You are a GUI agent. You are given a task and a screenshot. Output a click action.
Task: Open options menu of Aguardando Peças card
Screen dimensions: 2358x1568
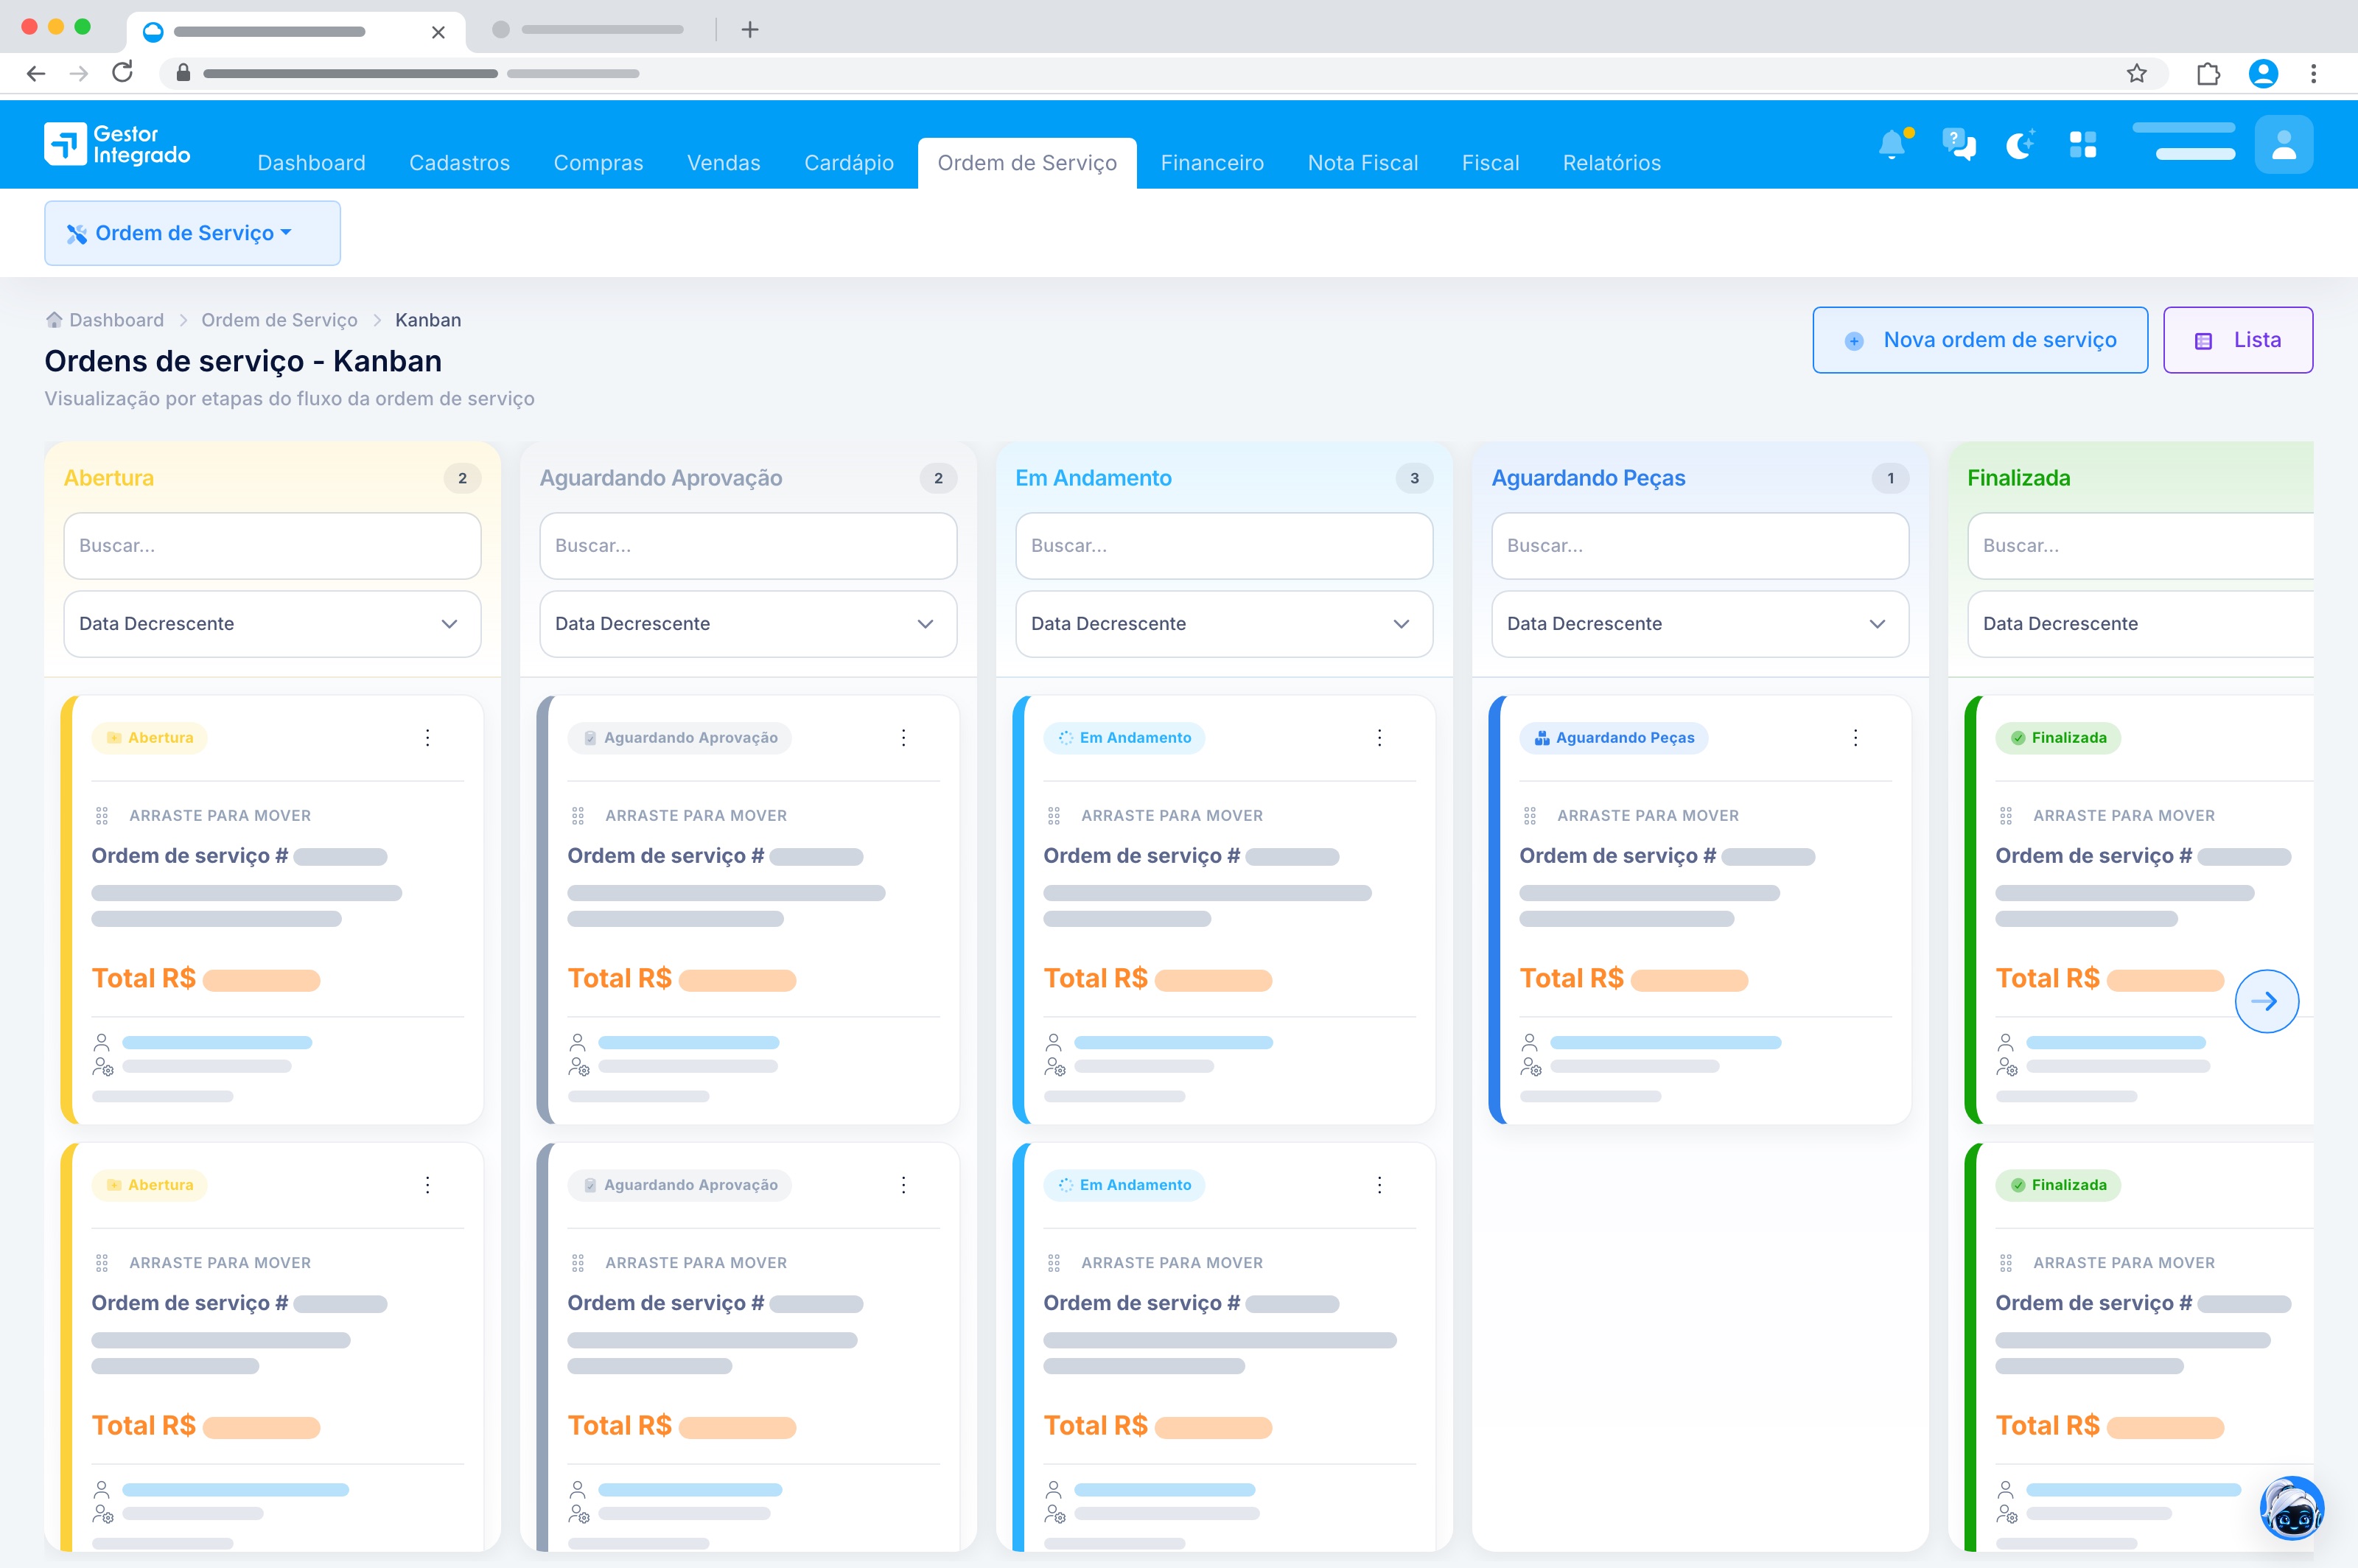(1856, 738)
